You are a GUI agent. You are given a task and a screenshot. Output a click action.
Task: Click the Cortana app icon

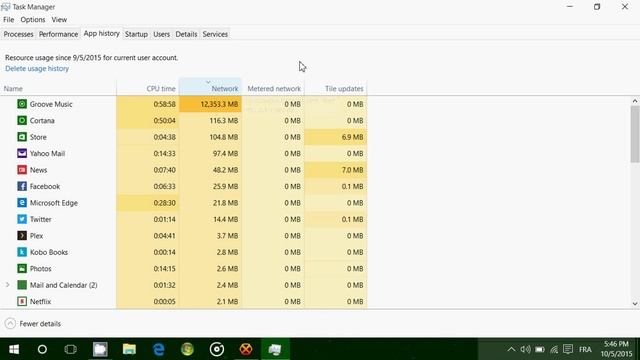coord(22,120)
